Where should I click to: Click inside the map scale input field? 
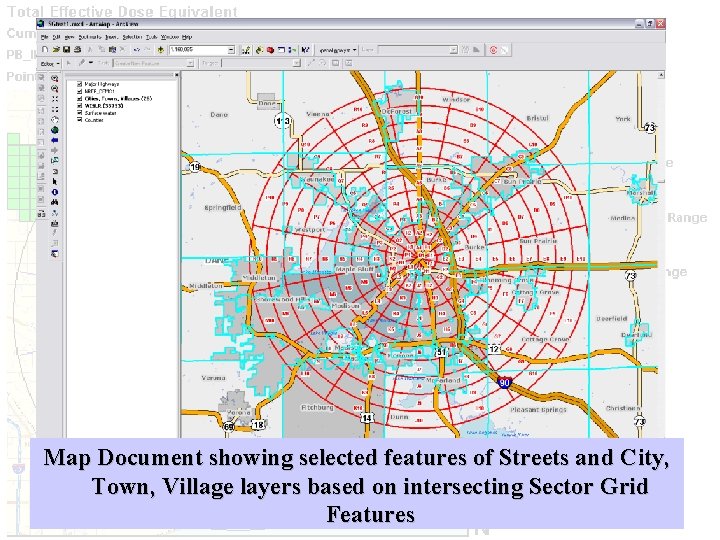pos(198,50)
